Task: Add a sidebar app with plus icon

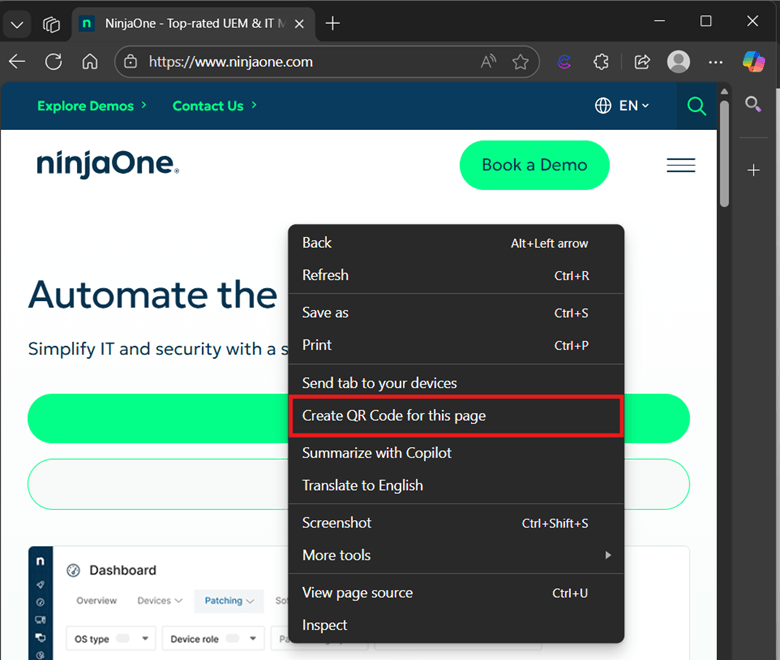Action: point(754,170)
